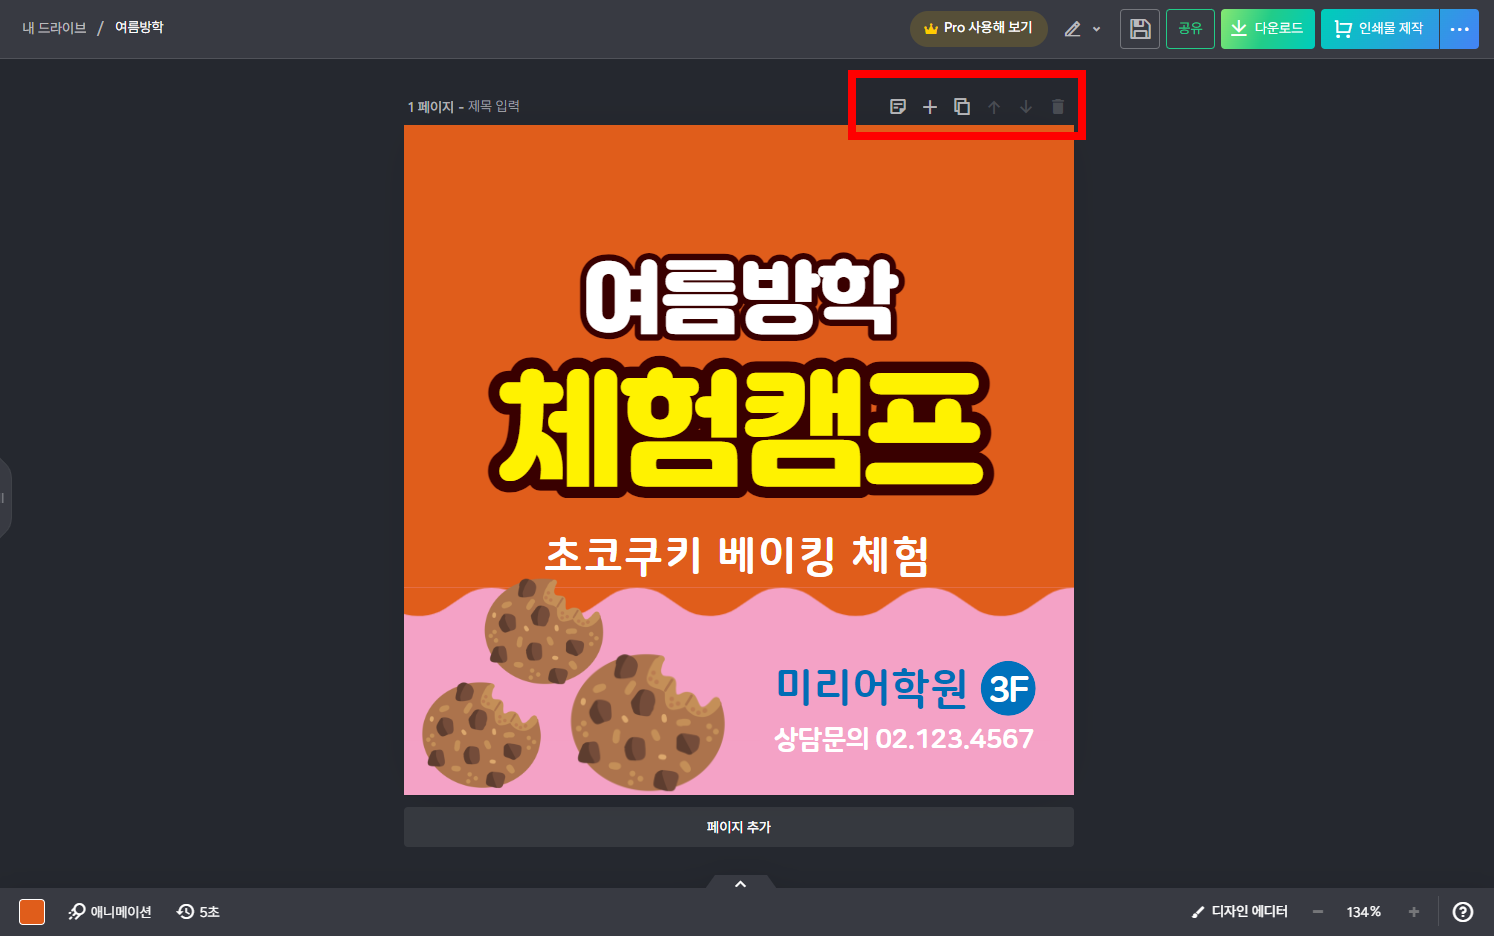Select the move page down arrow icon
This screenshot has height=936, width=1494.
coord(1026,106)
